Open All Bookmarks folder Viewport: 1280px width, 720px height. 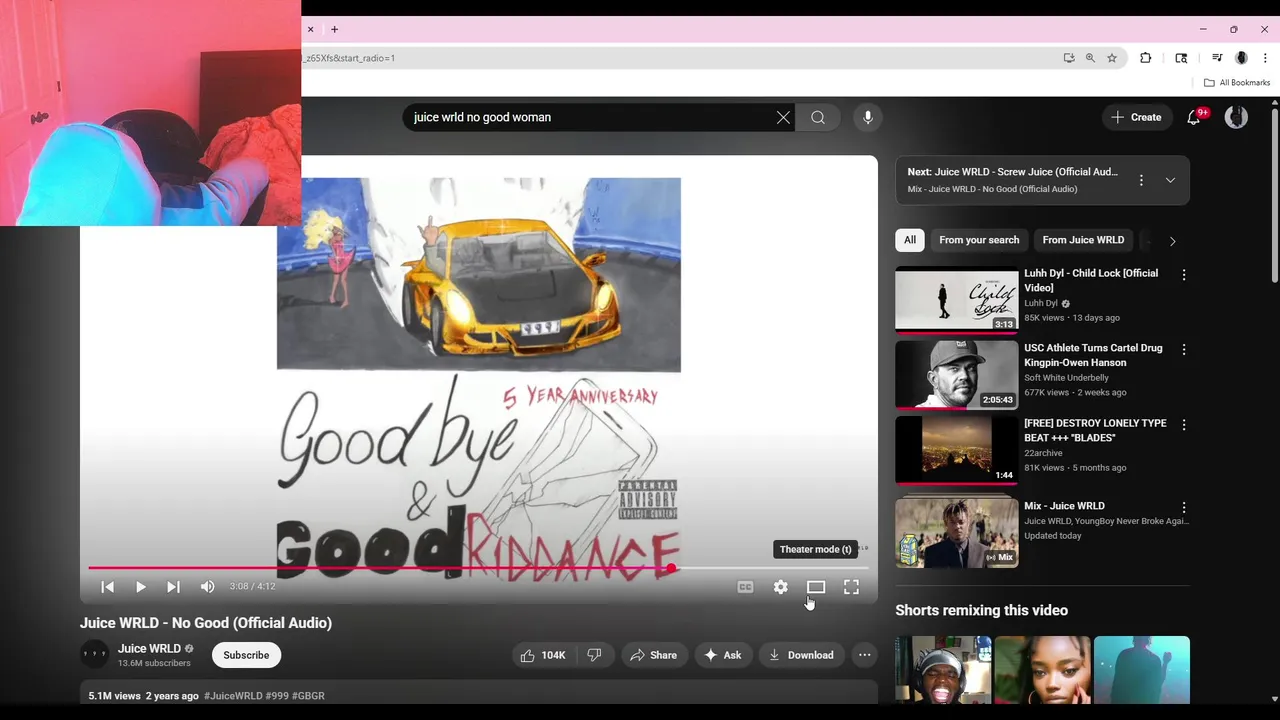coord(1237,83)
